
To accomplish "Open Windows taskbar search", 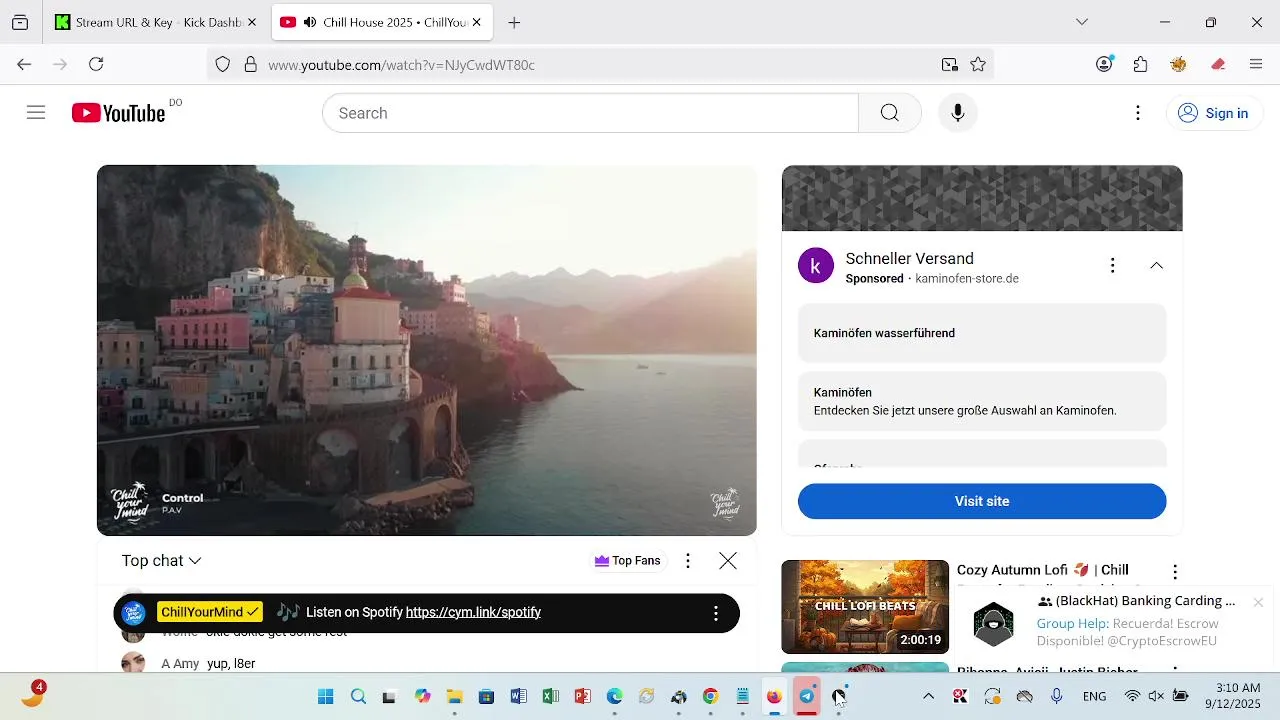I will click(358, 697).
